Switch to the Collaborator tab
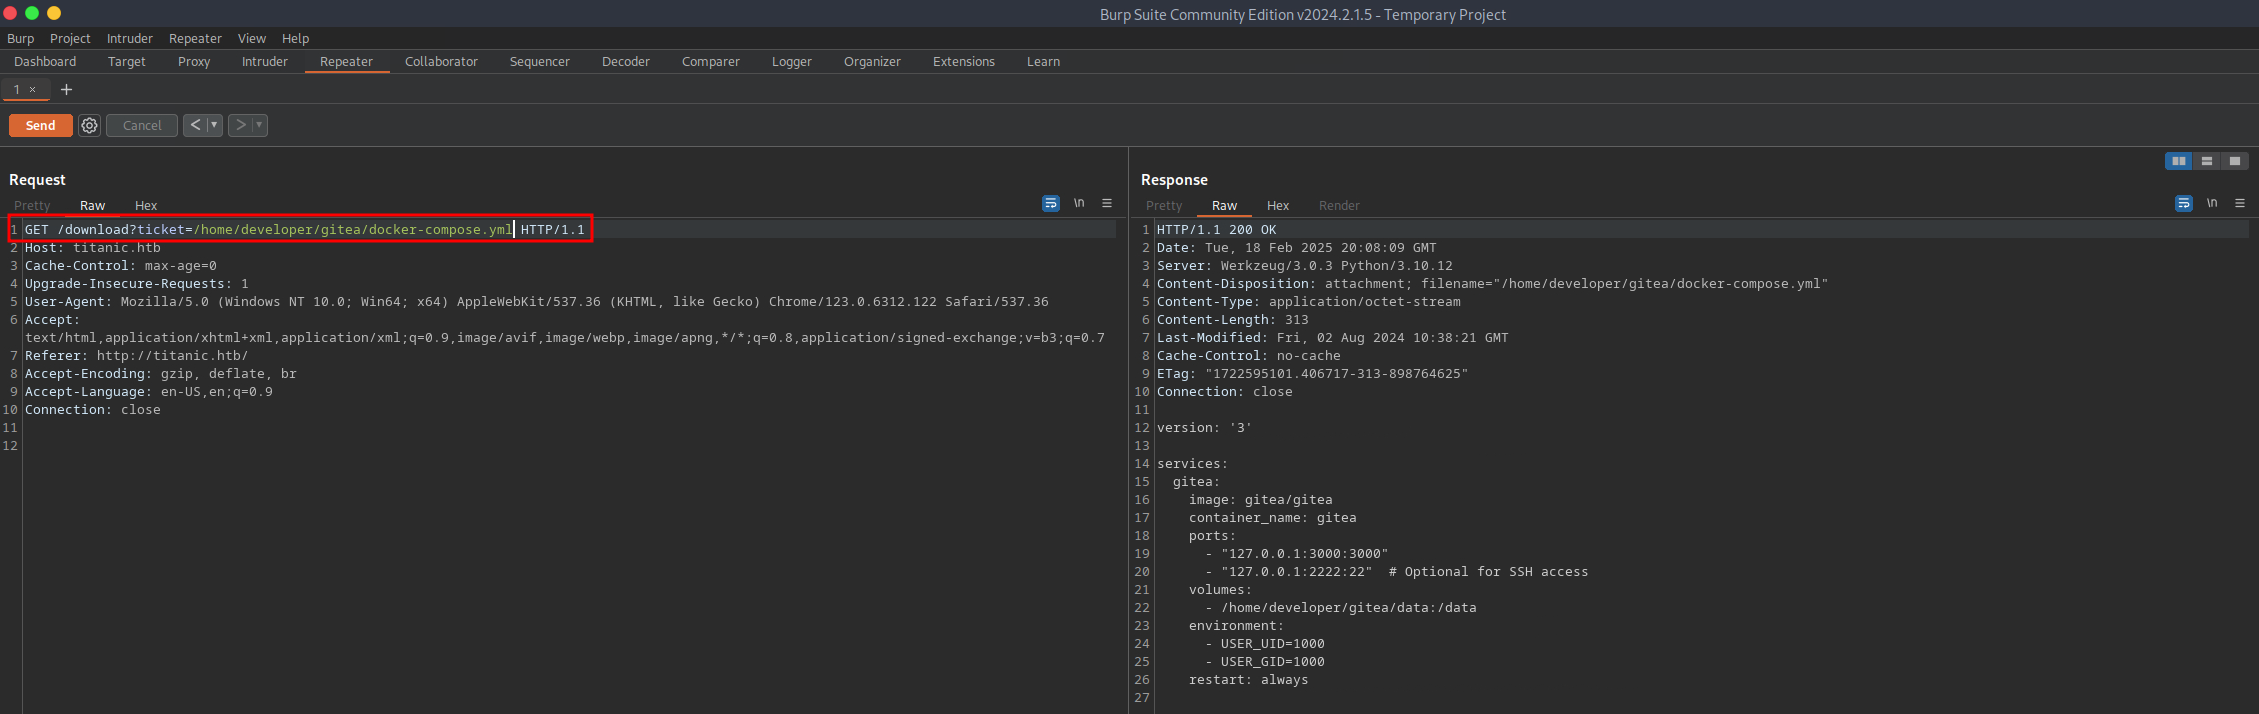The image size is (2259, 714). [441, 61]
